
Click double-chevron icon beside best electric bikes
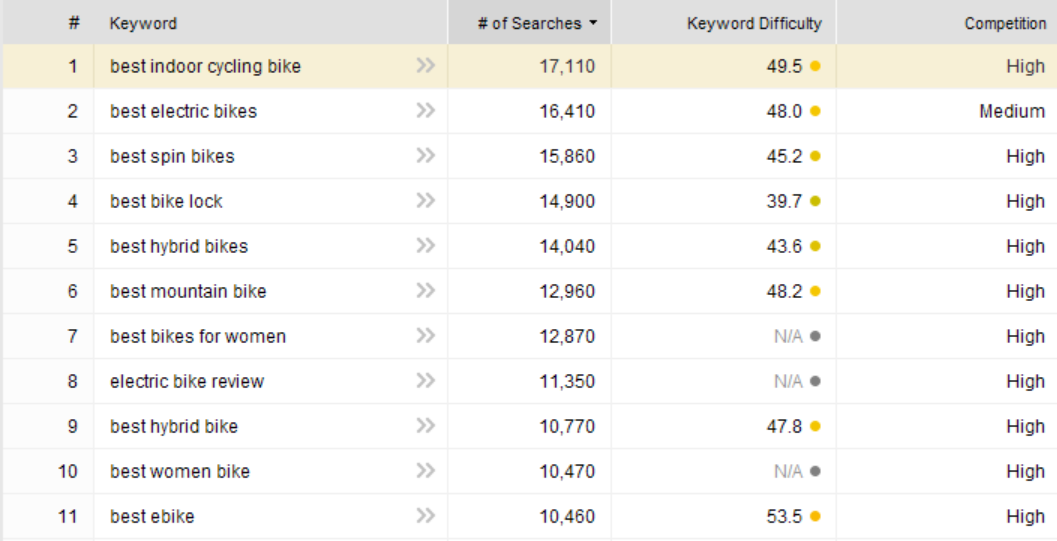coord(425,110)
